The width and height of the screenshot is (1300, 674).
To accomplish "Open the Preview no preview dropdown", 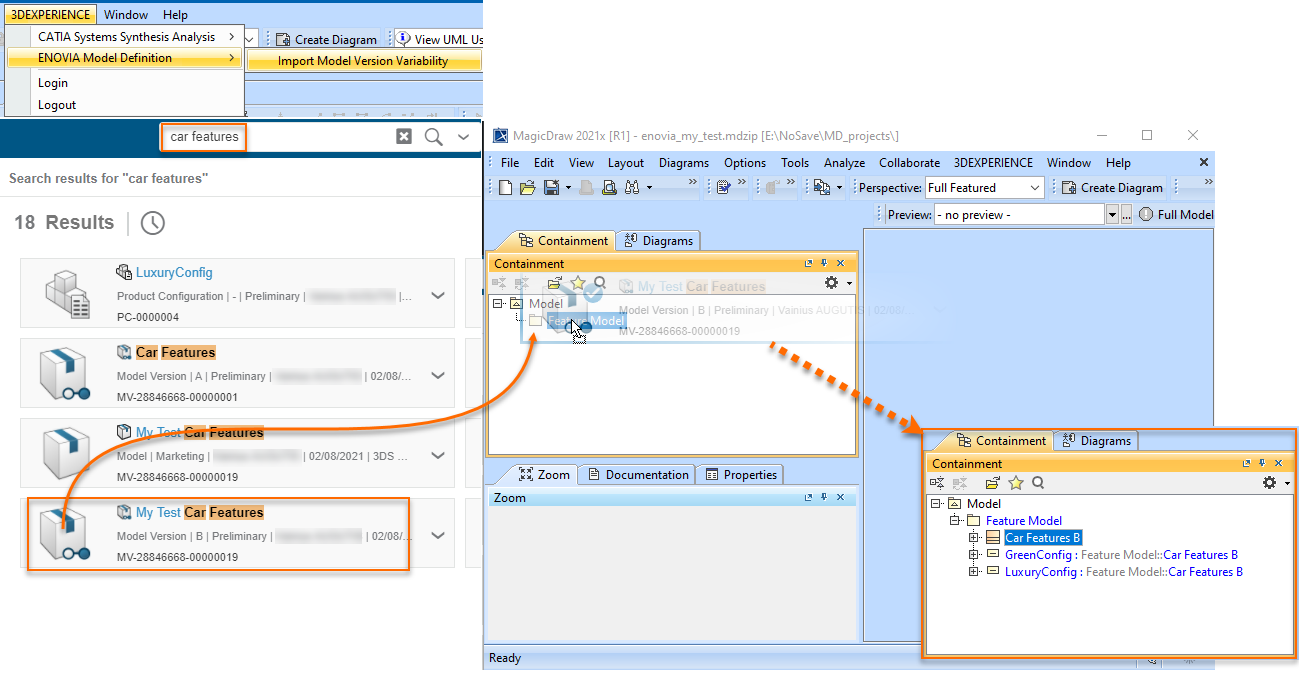I will pyautogui.click(x=1111, y=215).
